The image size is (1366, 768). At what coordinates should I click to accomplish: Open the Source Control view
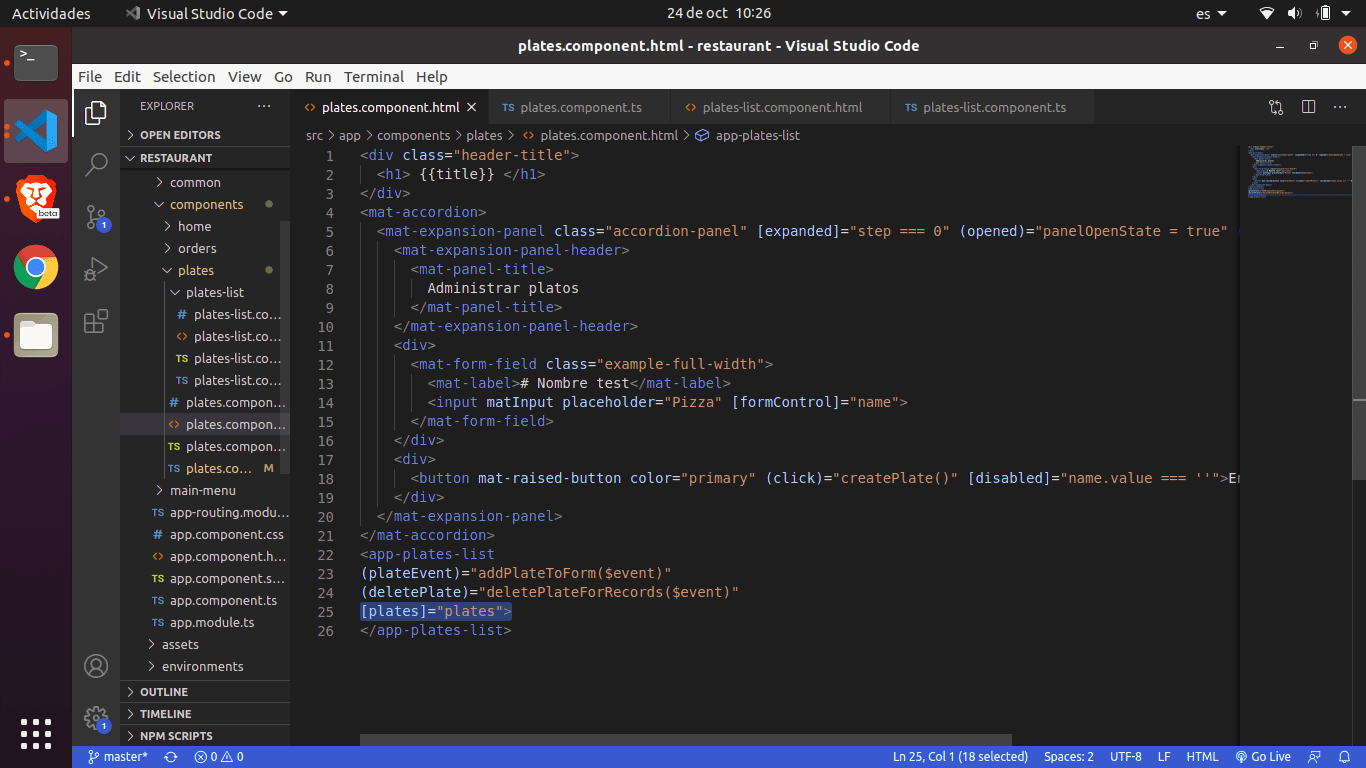click(x=96, y=217)
